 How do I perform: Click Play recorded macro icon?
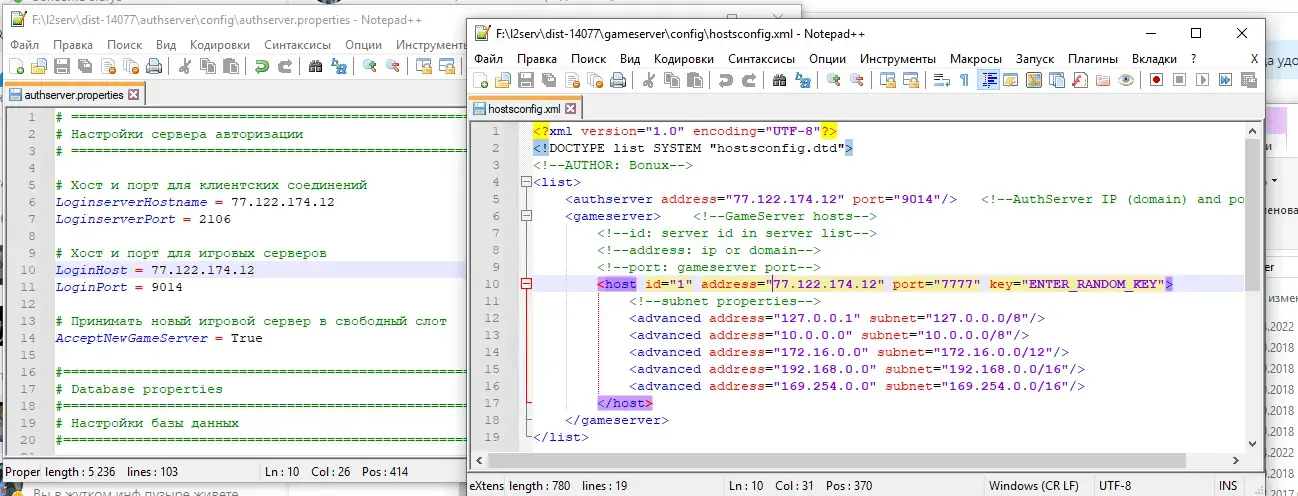[x=1202, y=80]
